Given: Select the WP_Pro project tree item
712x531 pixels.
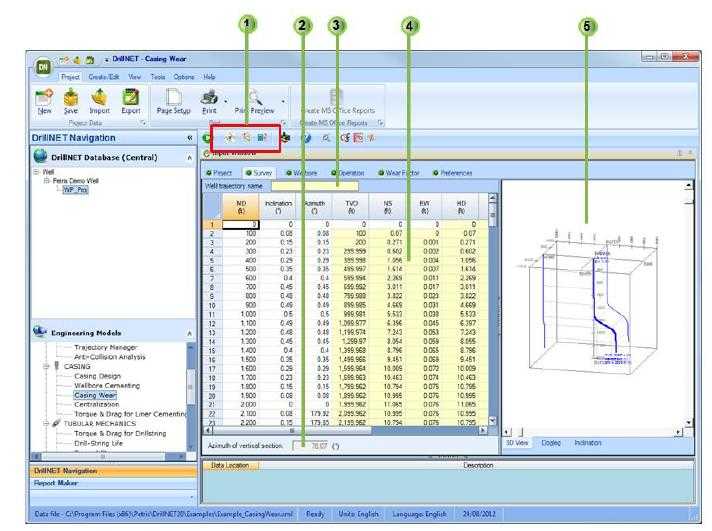Looking at the screenshot, I should click(75, 189).
